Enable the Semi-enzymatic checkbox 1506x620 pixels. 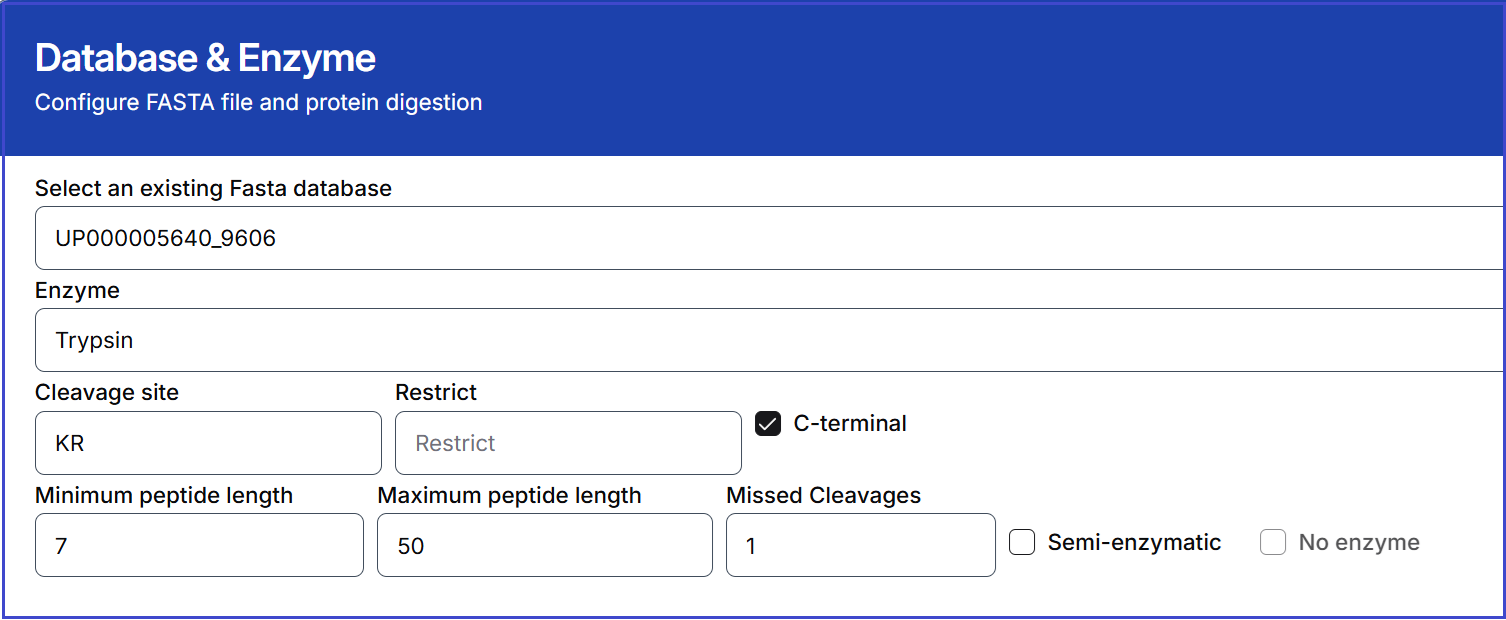coord(1022,543)
